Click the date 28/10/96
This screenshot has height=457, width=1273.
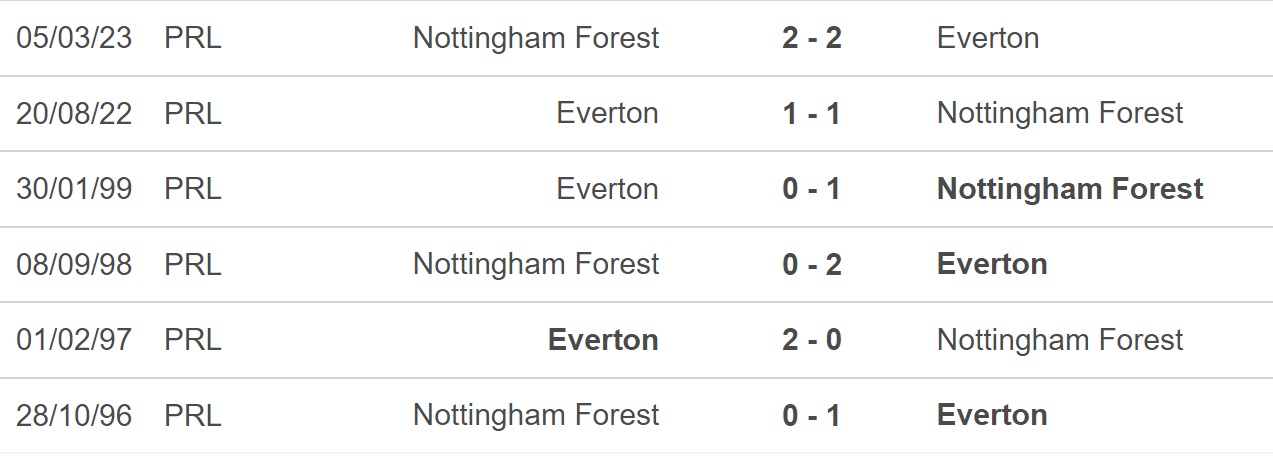(74, 415)
